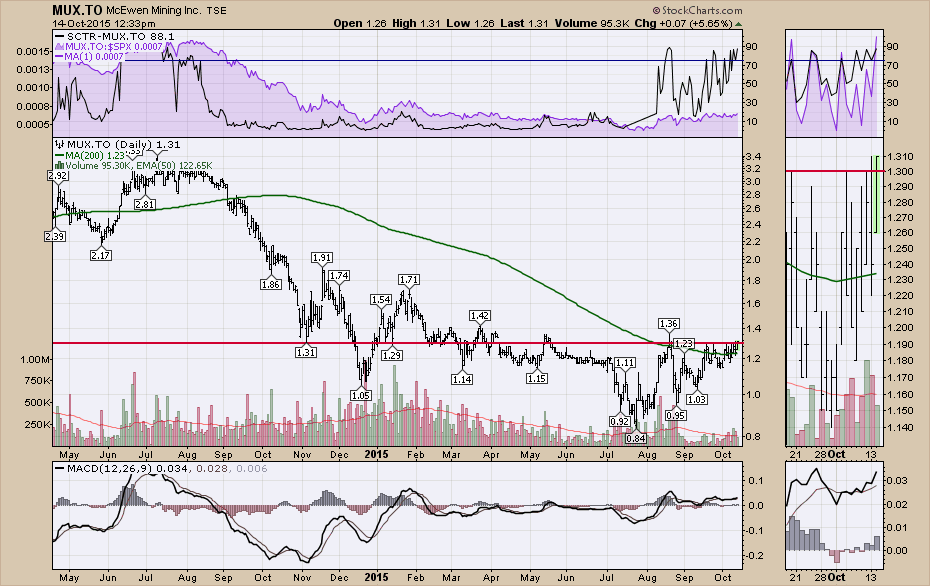Click the 1.29 price low label
Image resolution: width=930 pixels, height=586 pixels.
tap(391, 355)
